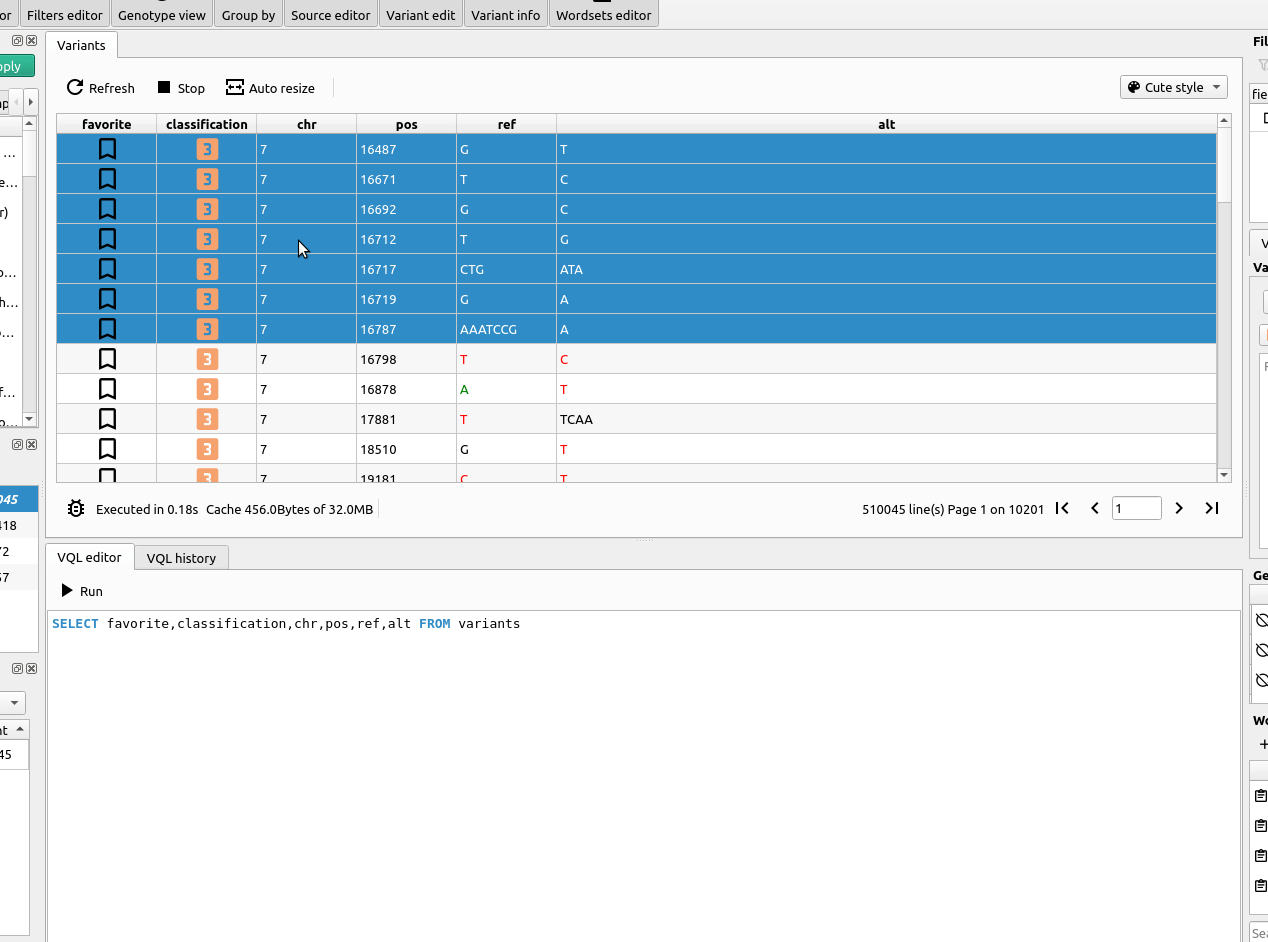Open the Cute style dropdown
Viewport: 1268px width, 942px height.
1173,87
